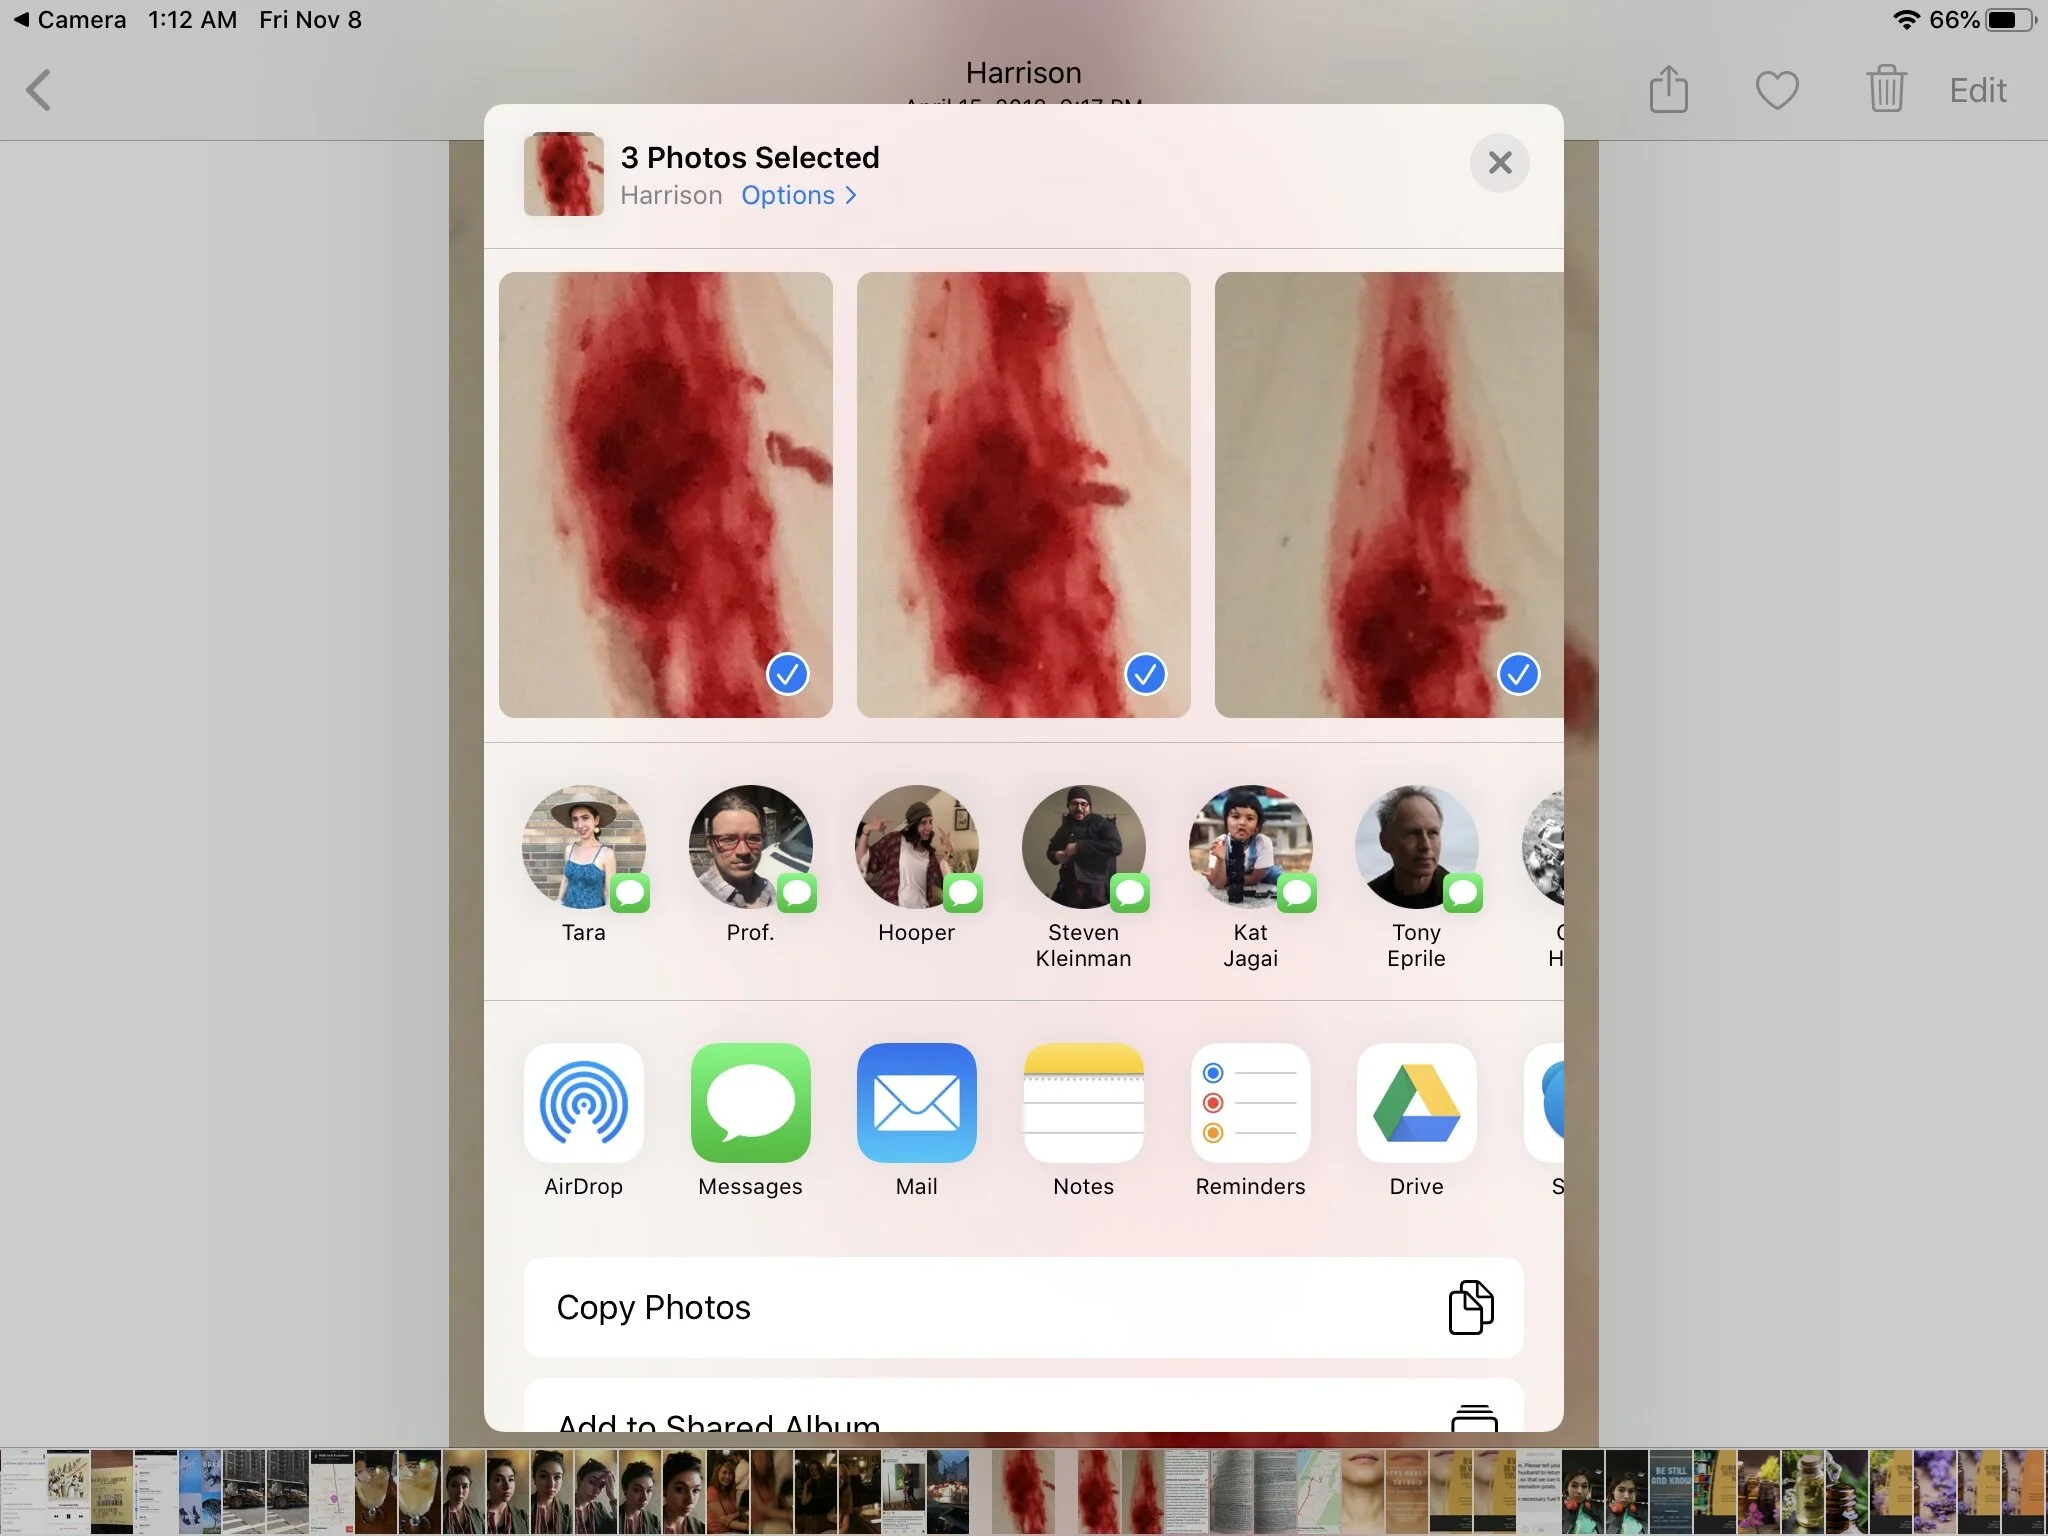Go back using the back chevron
This screenshot has width=2048, height=1536.
click(38, 91)
